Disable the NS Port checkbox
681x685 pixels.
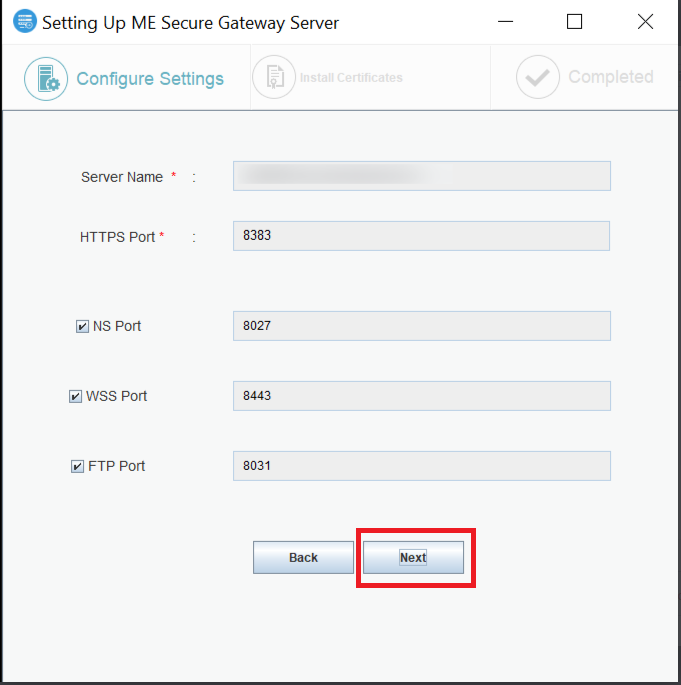(82, 327)
